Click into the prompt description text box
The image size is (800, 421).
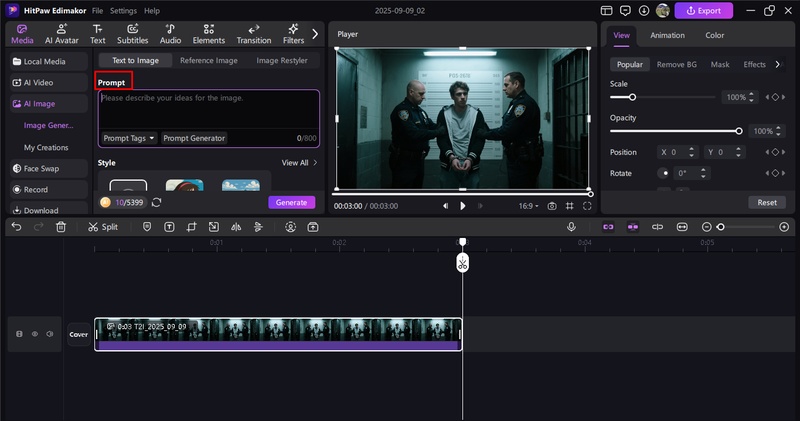pyautogui.click(x=209, y=110)
